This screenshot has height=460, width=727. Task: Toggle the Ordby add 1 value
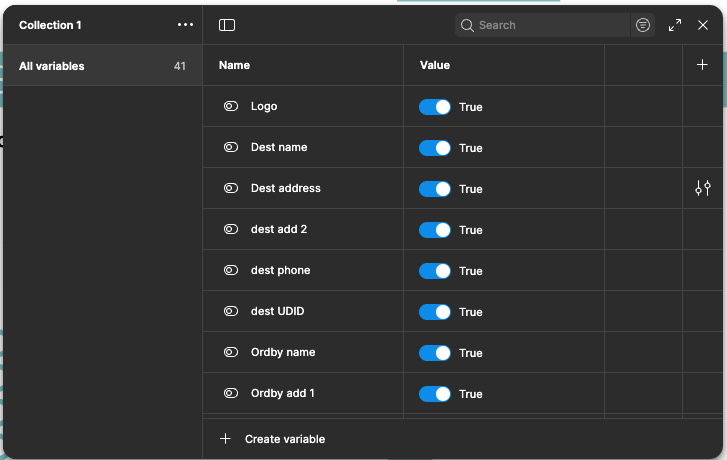click(435, 394)
